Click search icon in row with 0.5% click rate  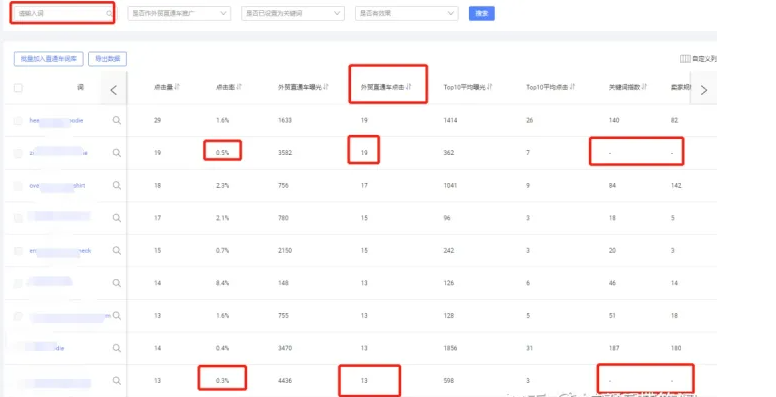(116, 153)
